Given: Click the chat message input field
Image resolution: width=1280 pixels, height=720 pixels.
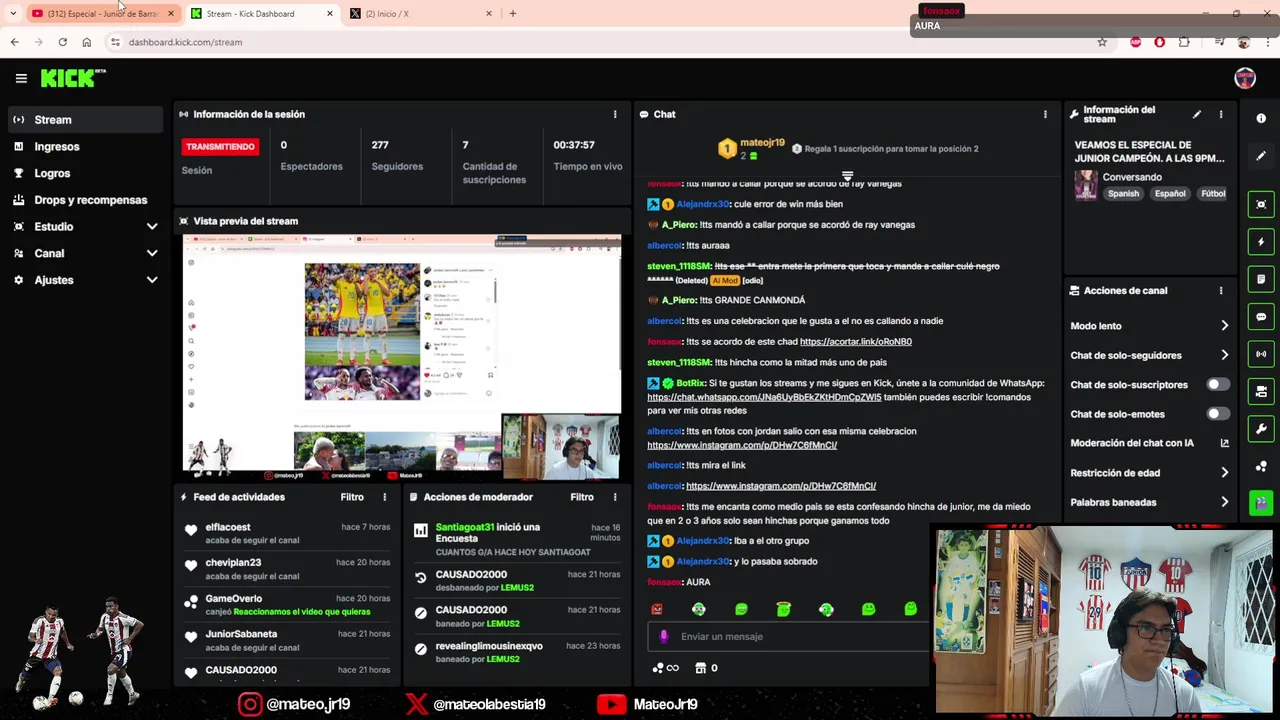Looking at the screenshot, I should click(790, 636).
